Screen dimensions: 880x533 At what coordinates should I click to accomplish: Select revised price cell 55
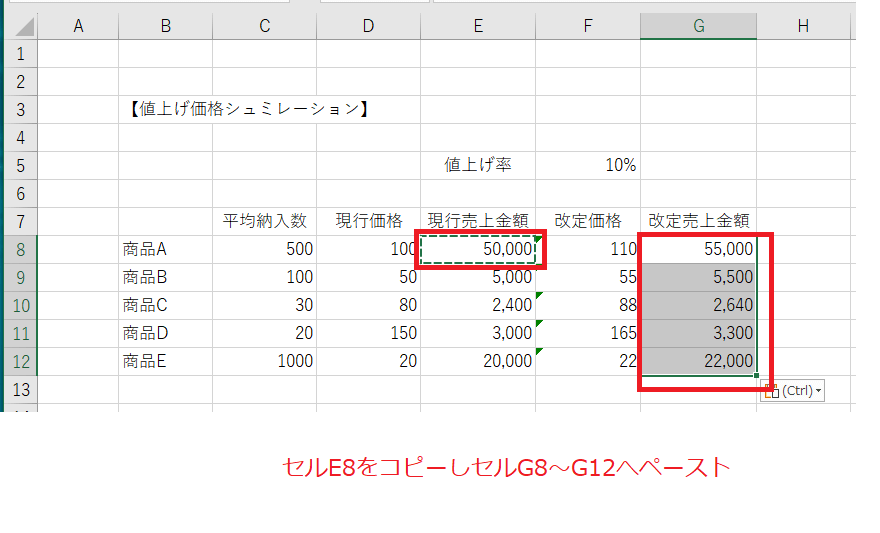588,277
